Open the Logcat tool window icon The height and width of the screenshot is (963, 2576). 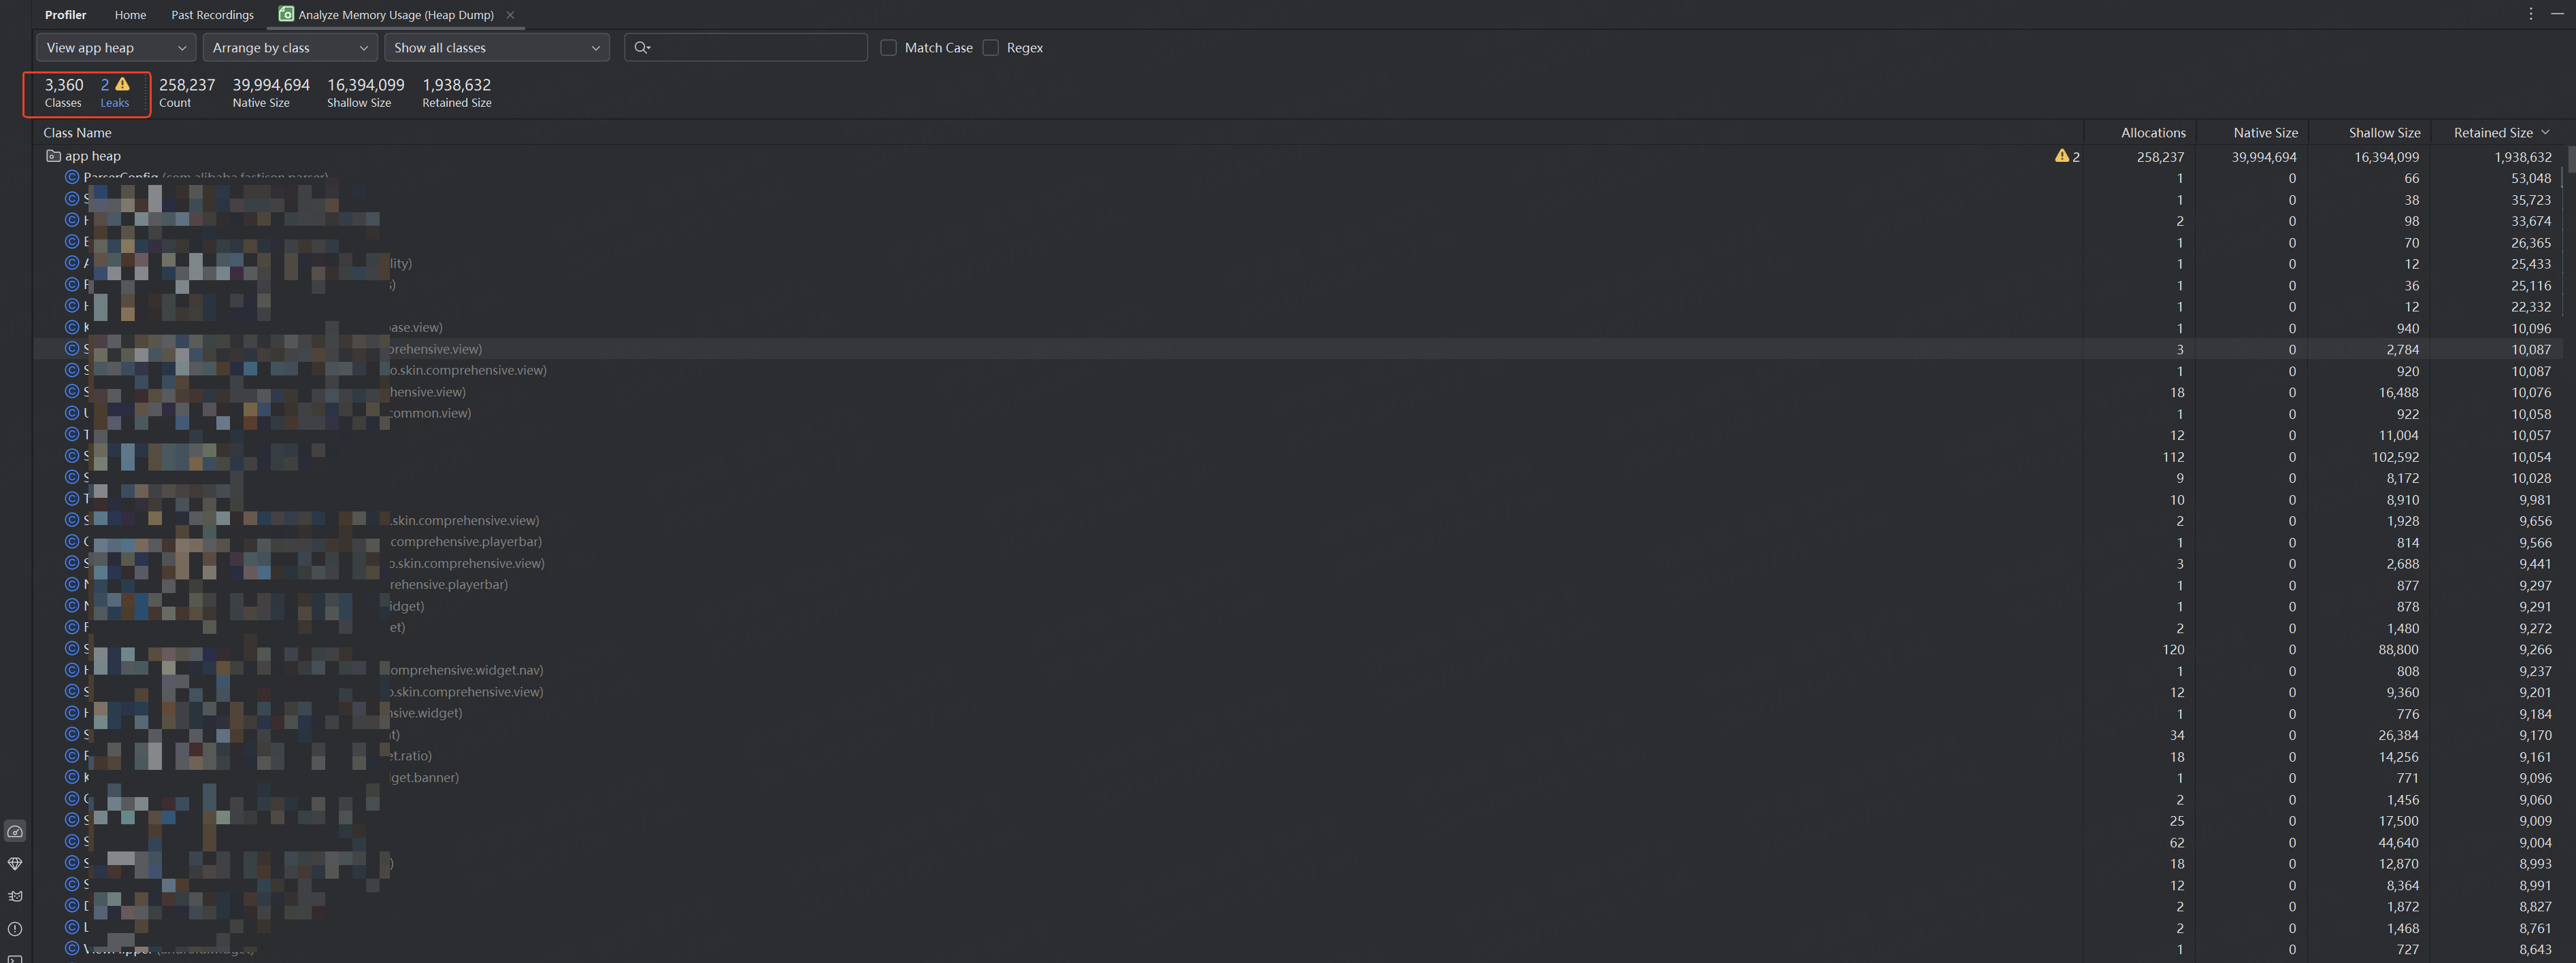(15, 897)
